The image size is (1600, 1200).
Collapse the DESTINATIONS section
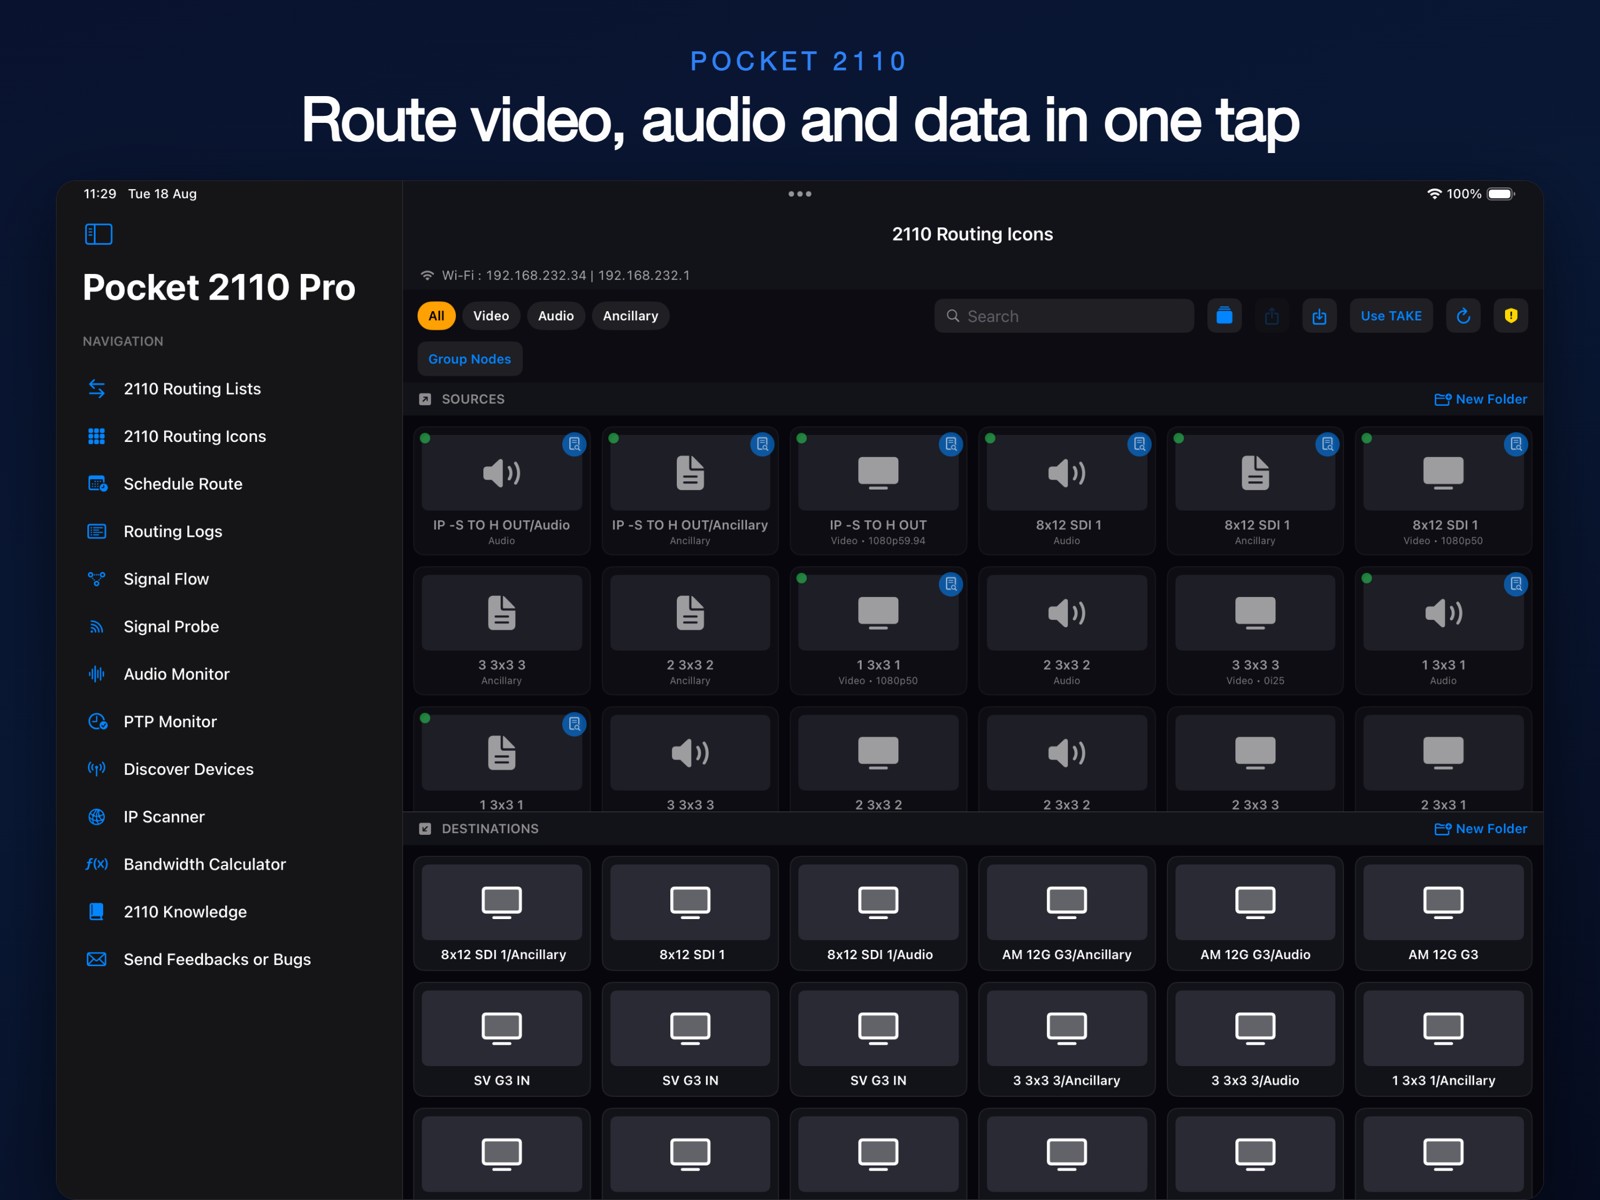(x=425, y=829)
